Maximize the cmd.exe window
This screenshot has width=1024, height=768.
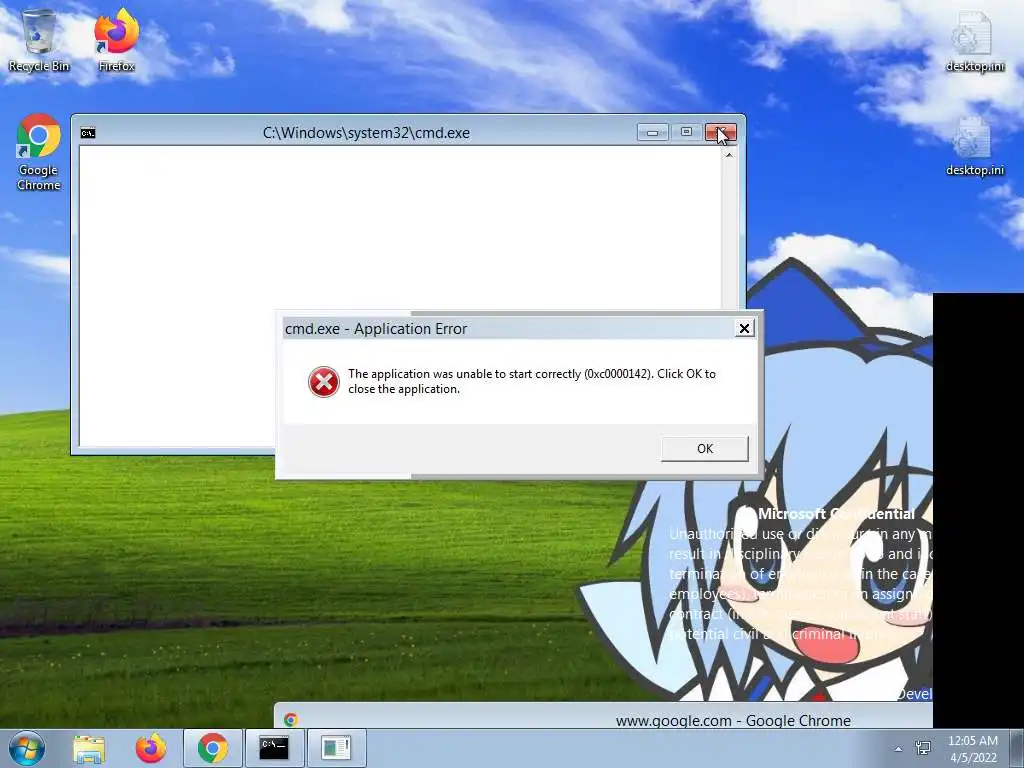[x=686, y=133]
